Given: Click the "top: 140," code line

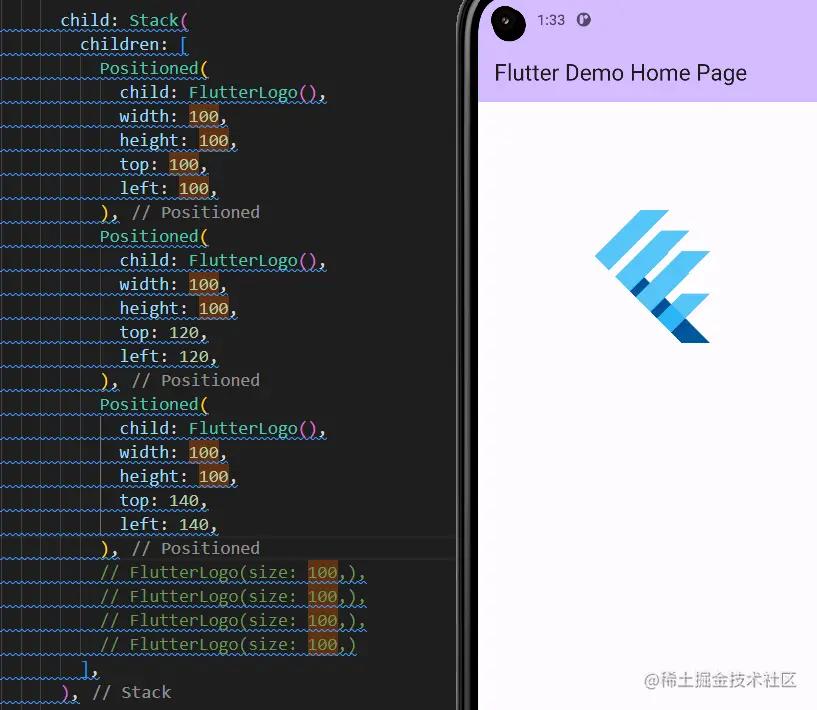Looking at the screenshot, I should pos(164,501).
